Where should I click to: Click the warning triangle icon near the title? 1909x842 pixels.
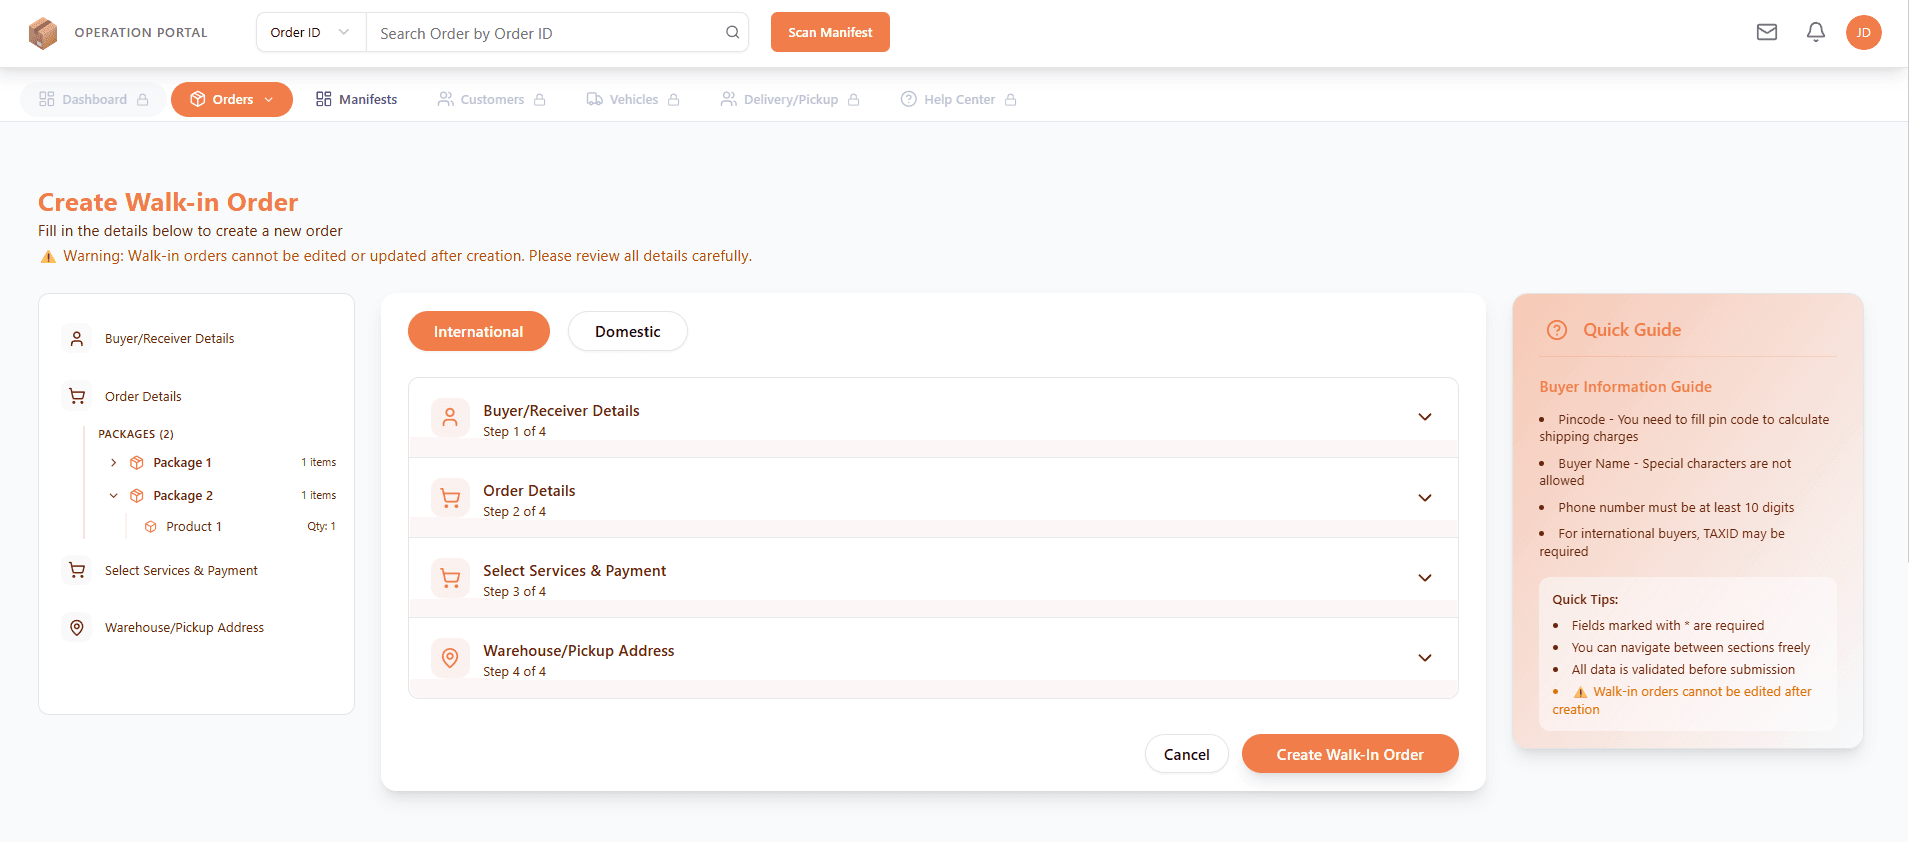coord(48,257)
